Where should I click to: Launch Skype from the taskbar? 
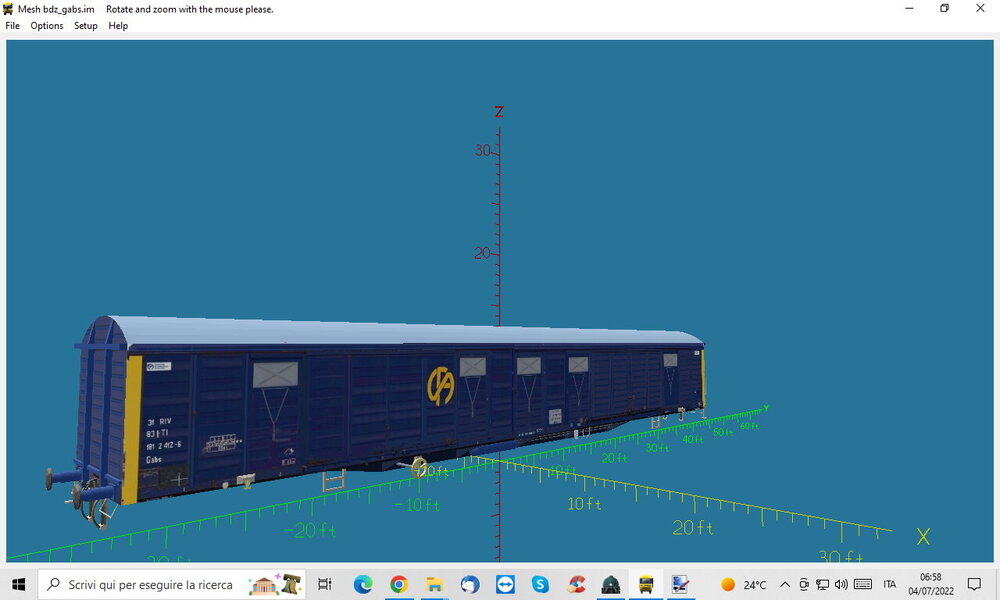point(540,584)
